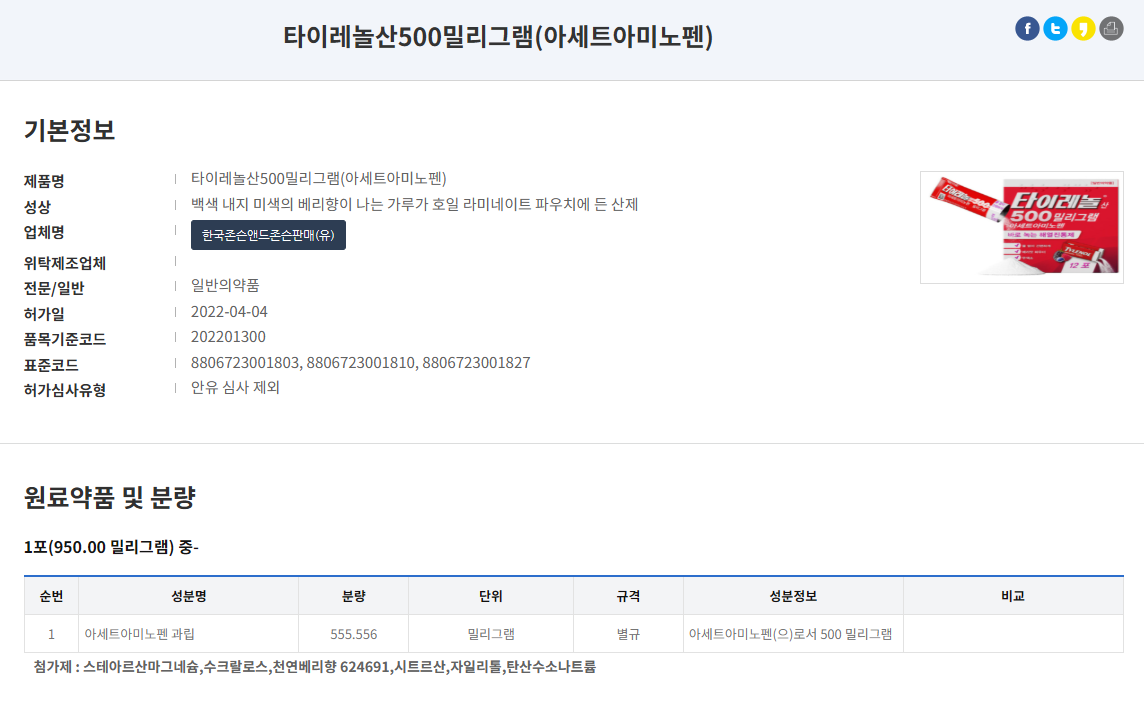Share page on Facebook icon
The image size is (1144, 705).
pos(1027,28)
